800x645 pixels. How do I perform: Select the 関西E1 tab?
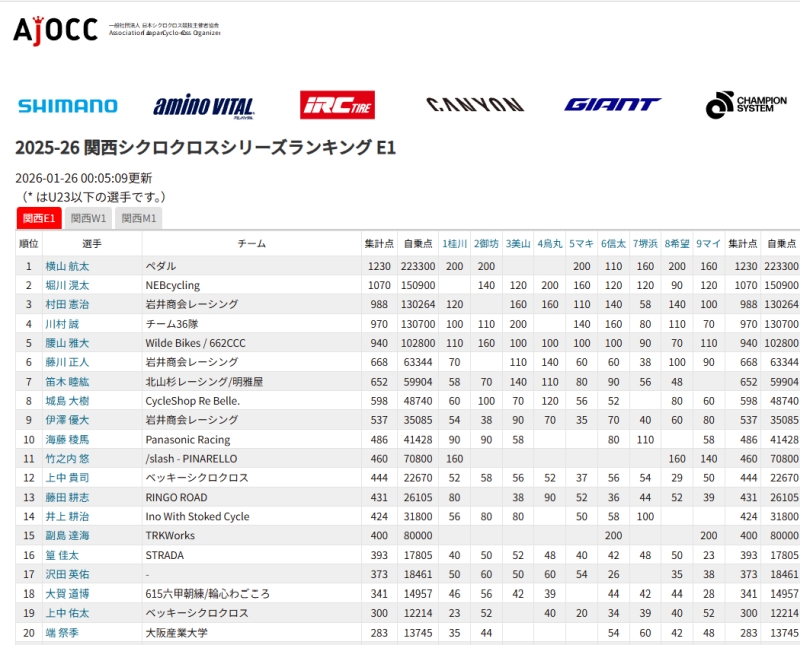[x=40, y=218]
